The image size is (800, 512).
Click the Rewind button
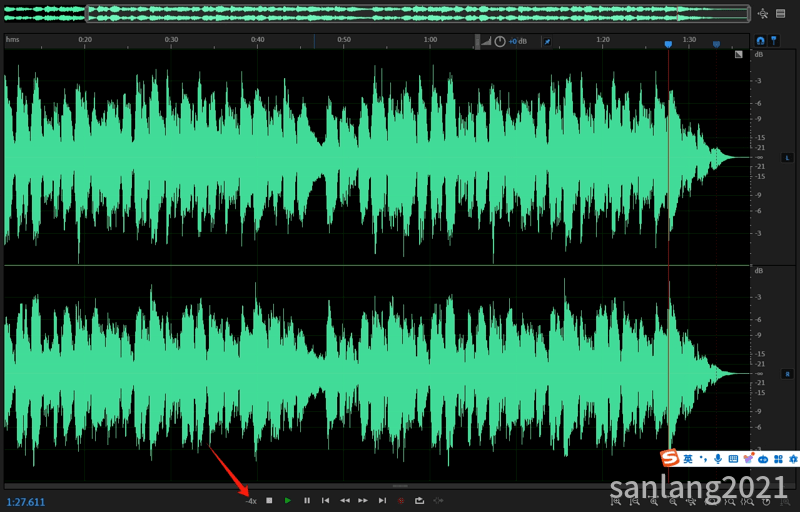pos(345,500)
